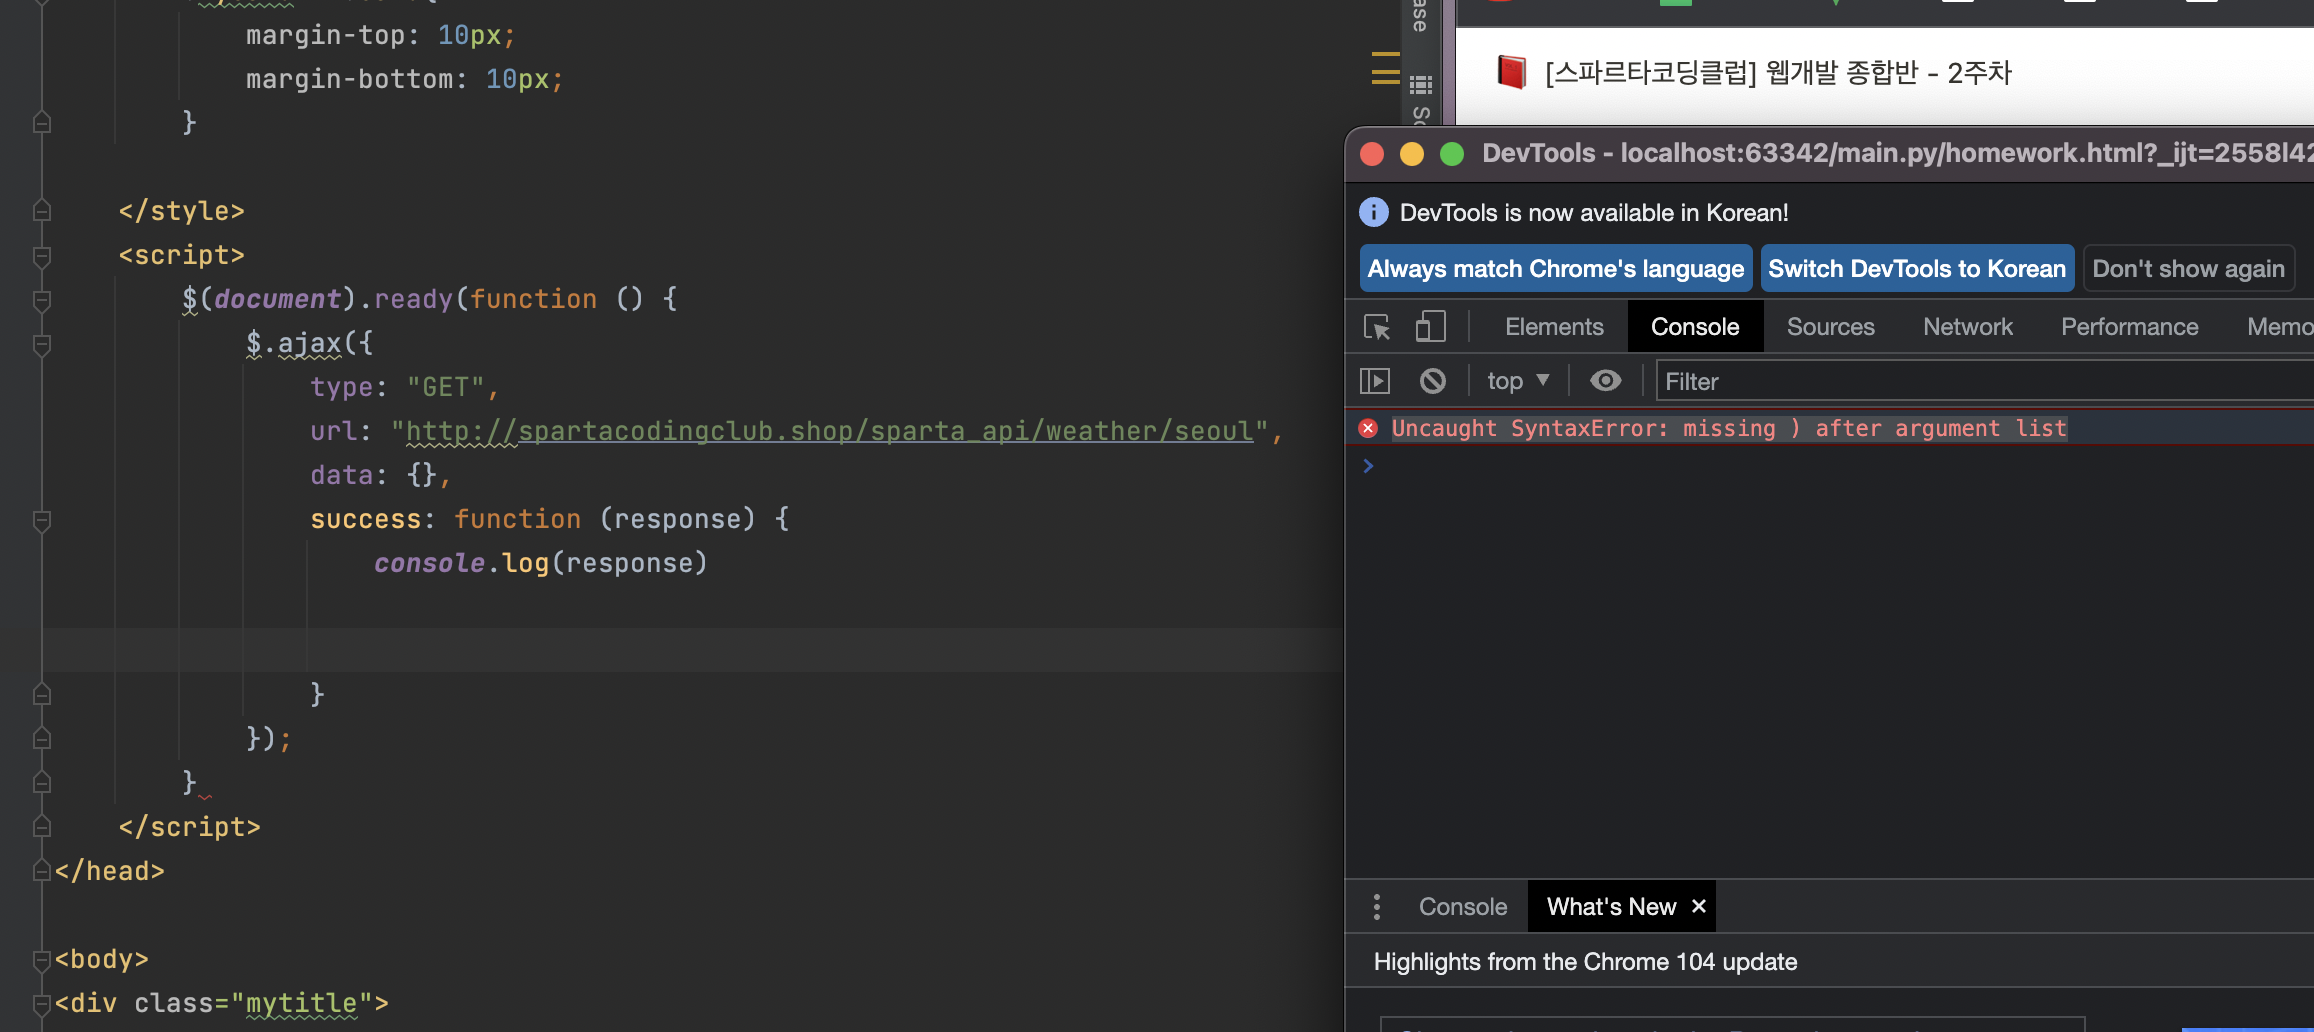Toggle the device toolbar icon in DevTools
This screenshot has width=2314, height=1032.
point(1431,327)
